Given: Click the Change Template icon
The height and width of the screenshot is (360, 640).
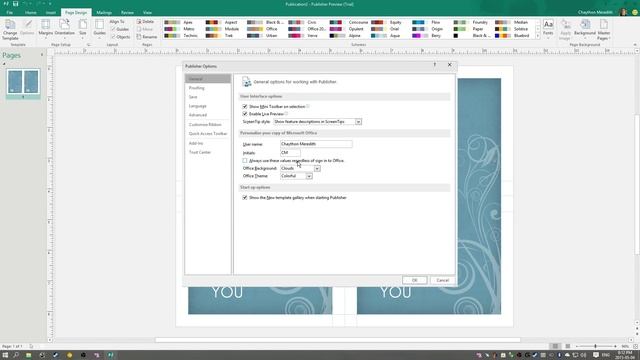Looking at the screenshot, I should coord(10,29).
